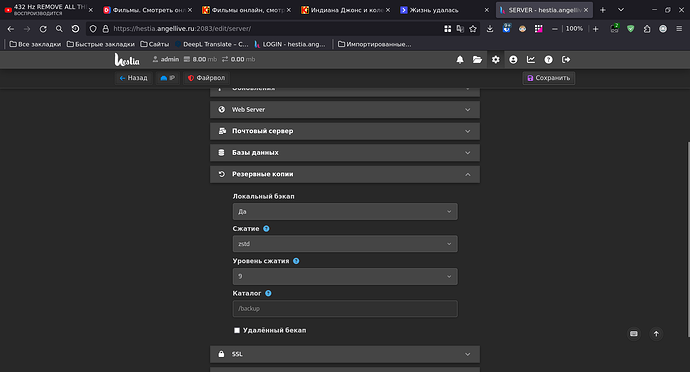Click the Hestia logo

(127, 59)
